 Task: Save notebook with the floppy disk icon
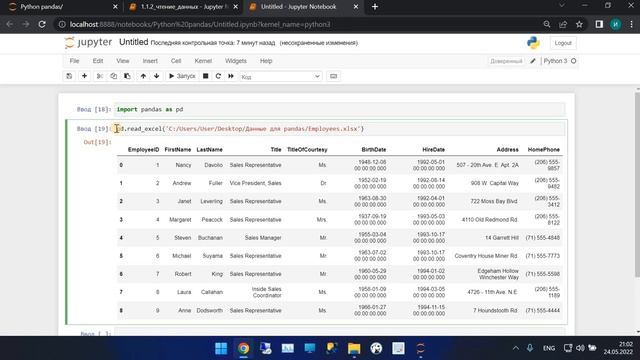click(69, 76)
